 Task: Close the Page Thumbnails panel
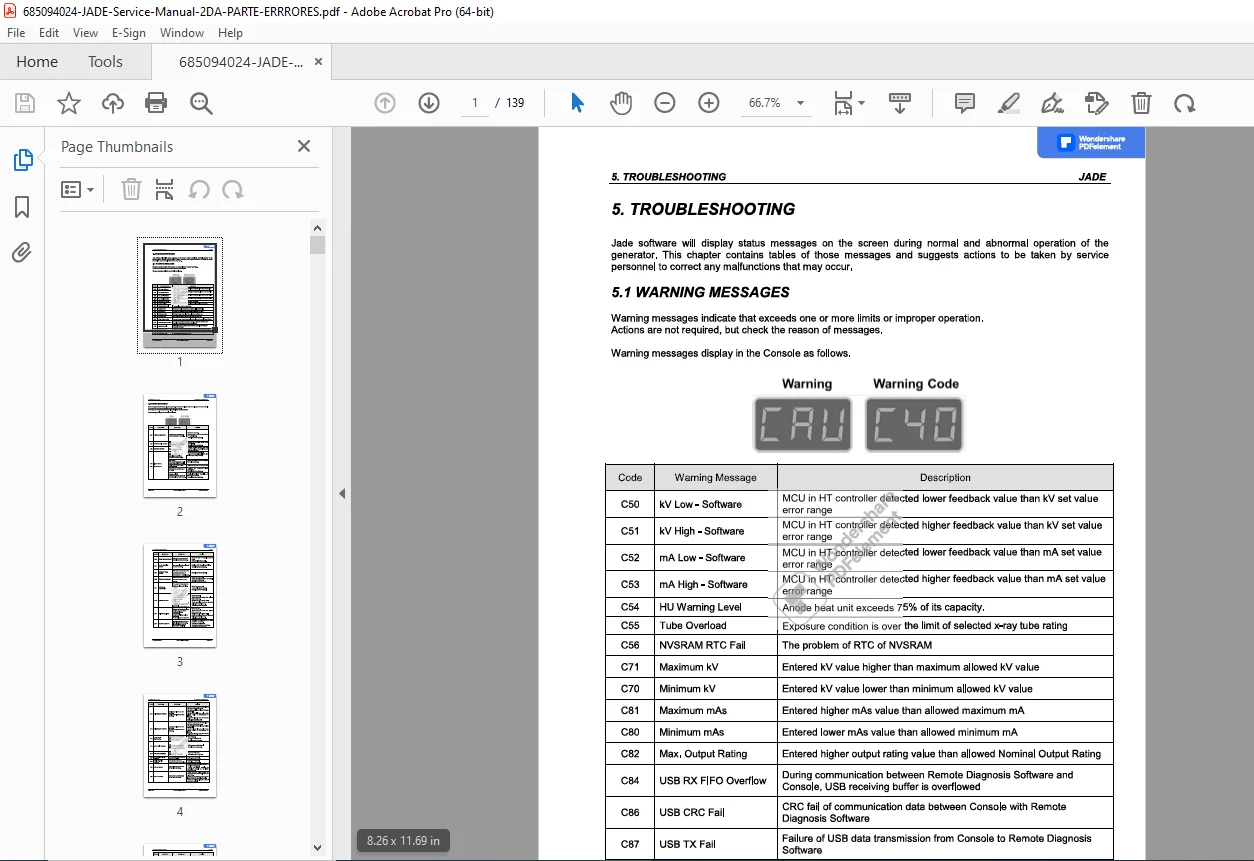tap(304, 146)
